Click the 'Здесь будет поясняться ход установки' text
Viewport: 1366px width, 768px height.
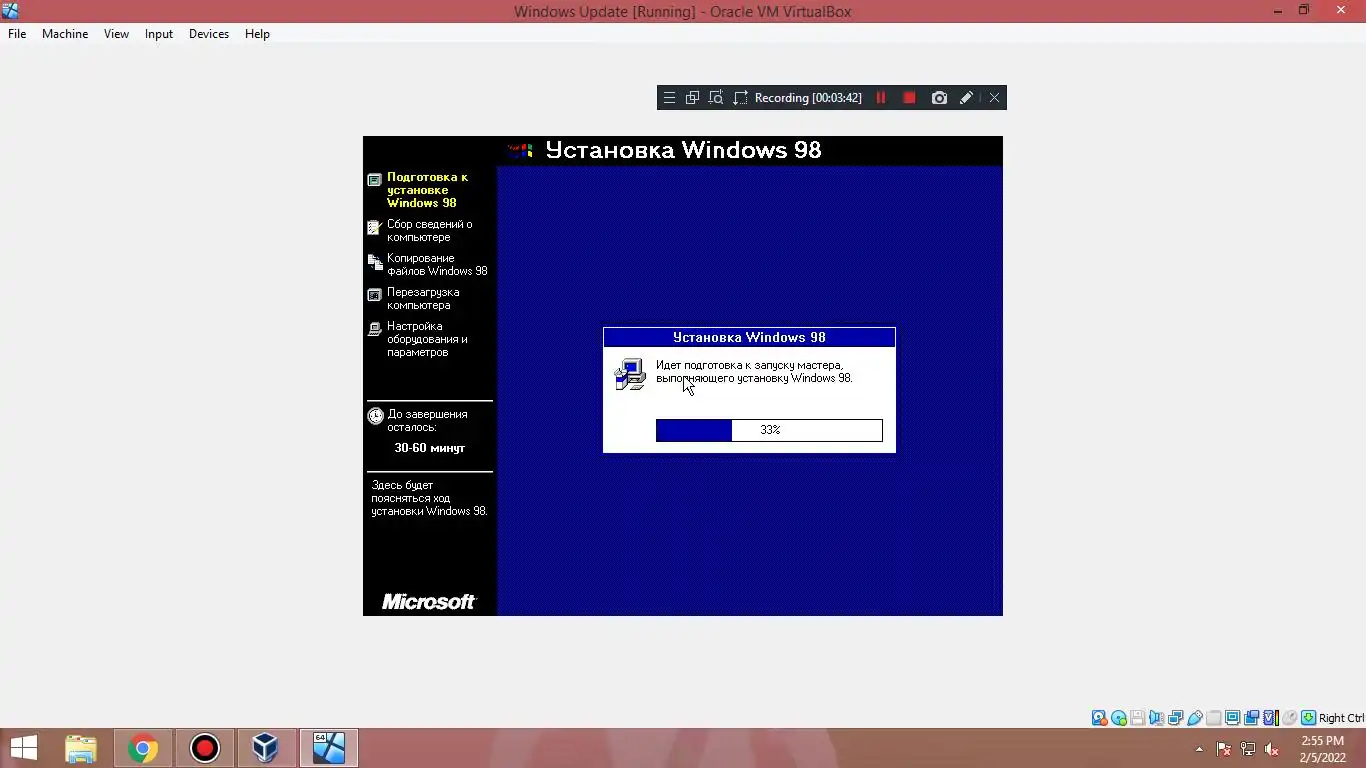coord(429,498)
